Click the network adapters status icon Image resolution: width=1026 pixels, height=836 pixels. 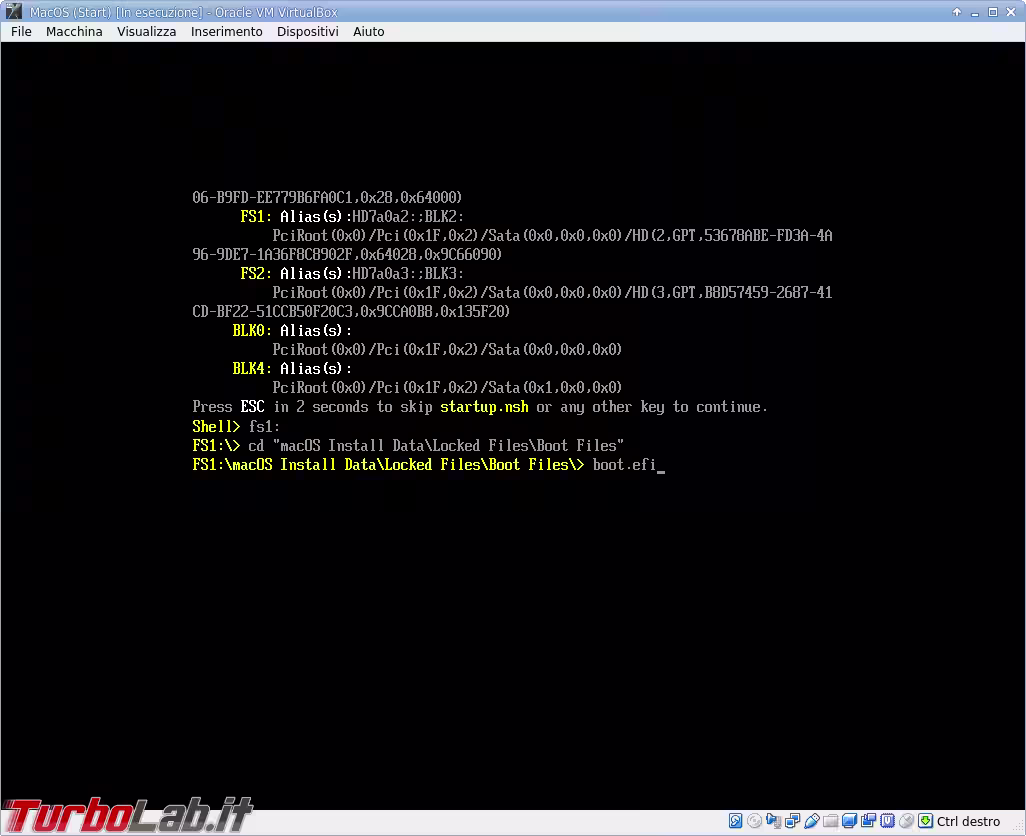click(792, 821)
